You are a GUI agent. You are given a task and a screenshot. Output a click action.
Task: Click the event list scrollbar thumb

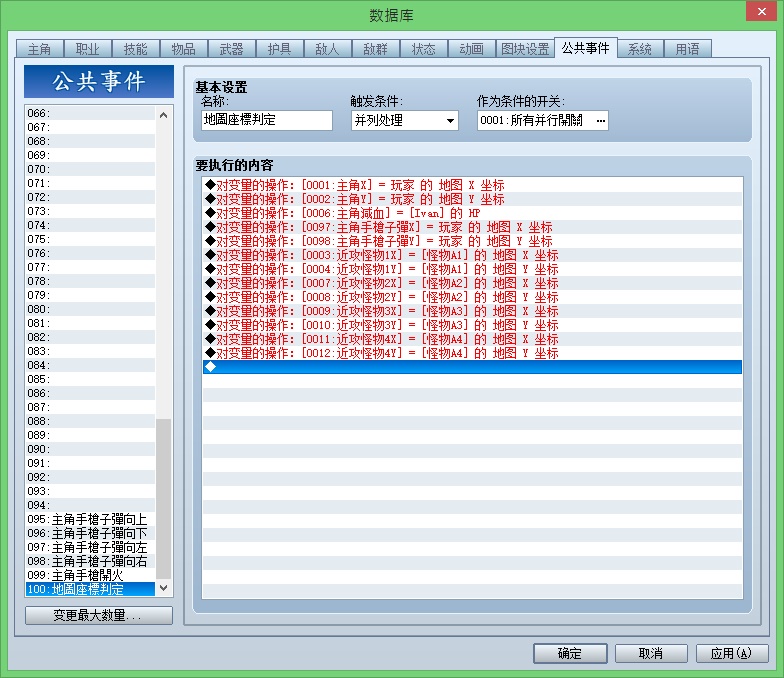[164, 499]
